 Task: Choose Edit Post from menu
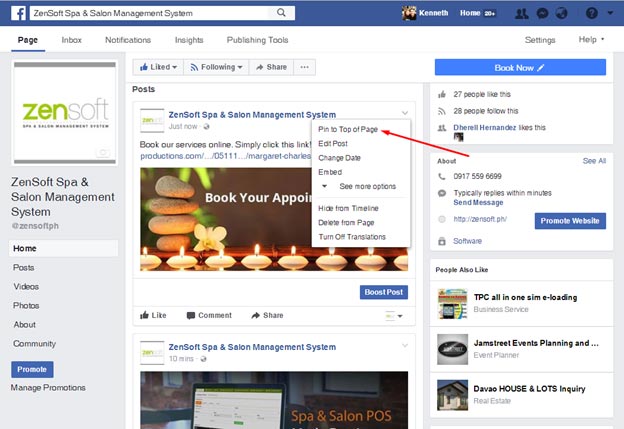333,143
